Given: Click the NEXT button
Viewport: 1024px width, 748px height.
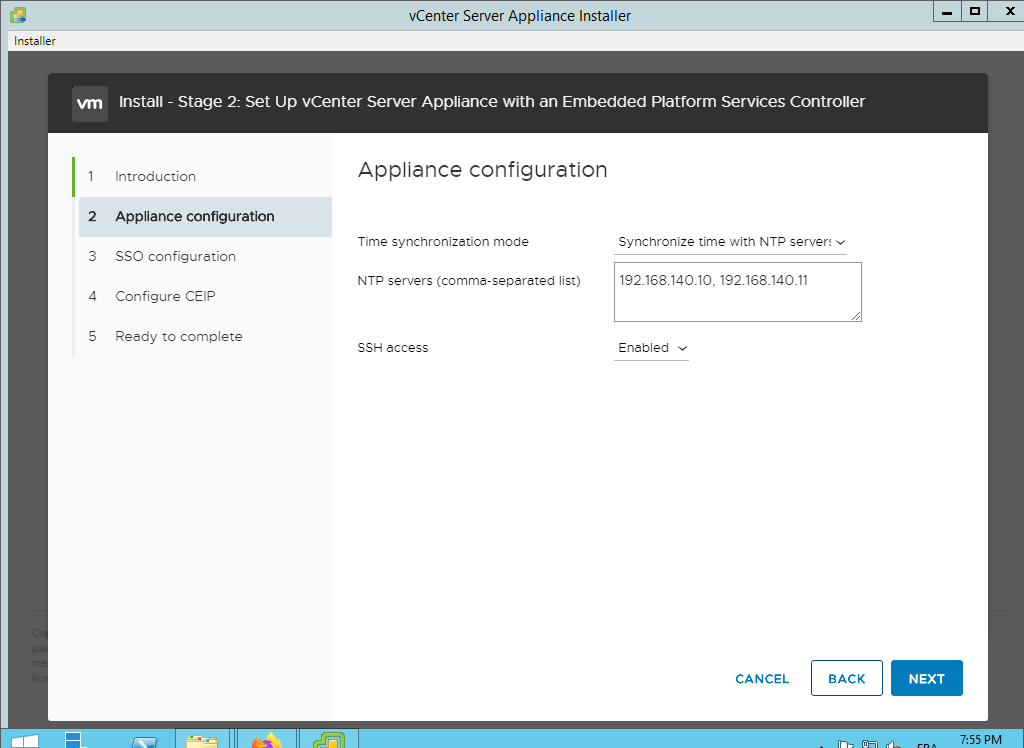Looking at the screenshot, I should (926, 678).
